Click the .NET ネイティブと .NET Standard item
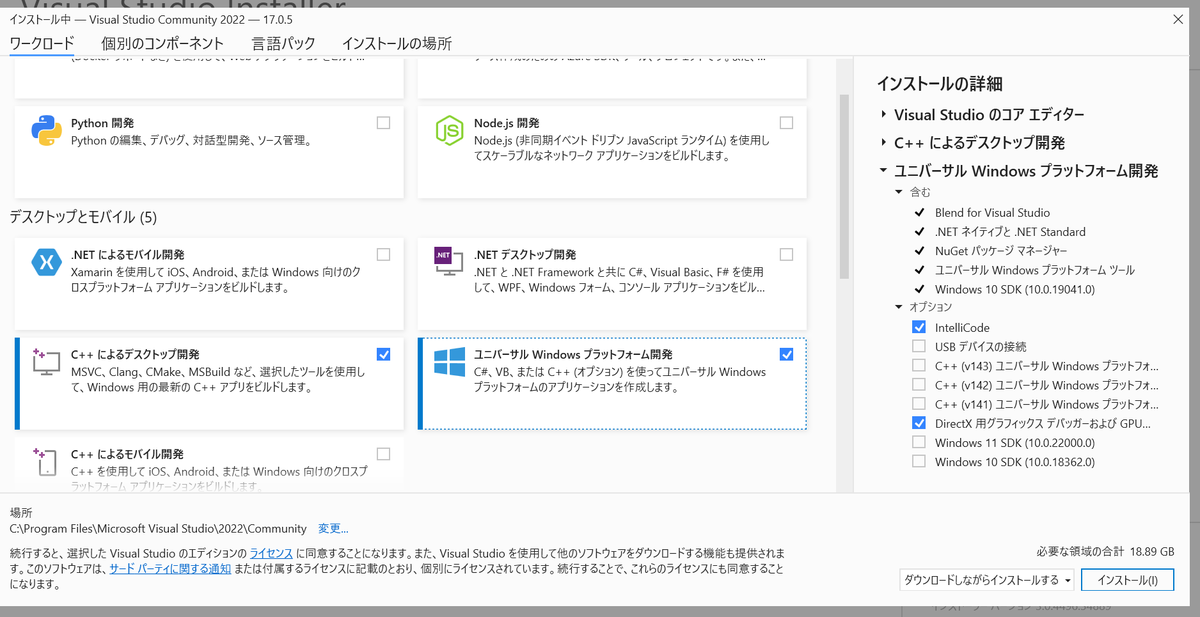1200x617 pixels. (1010, 231)
